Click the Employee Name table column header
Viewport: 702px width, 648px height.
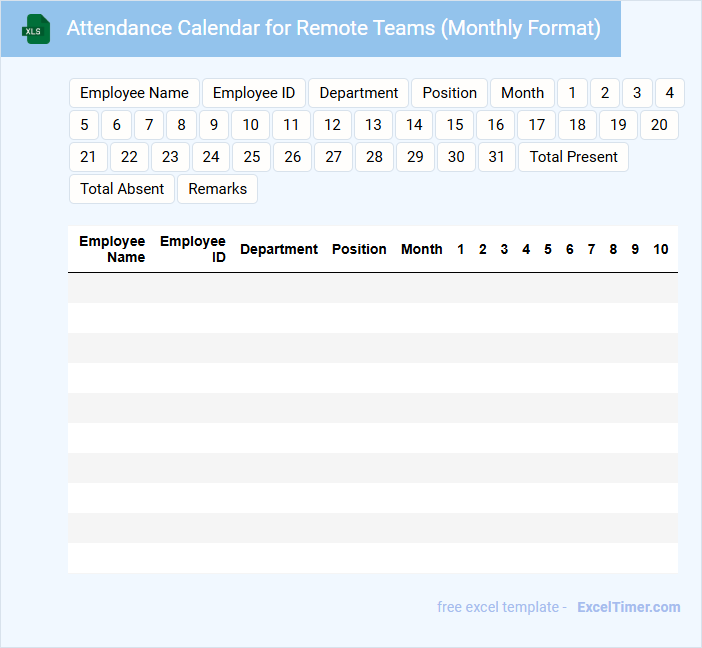pos(112,249)
